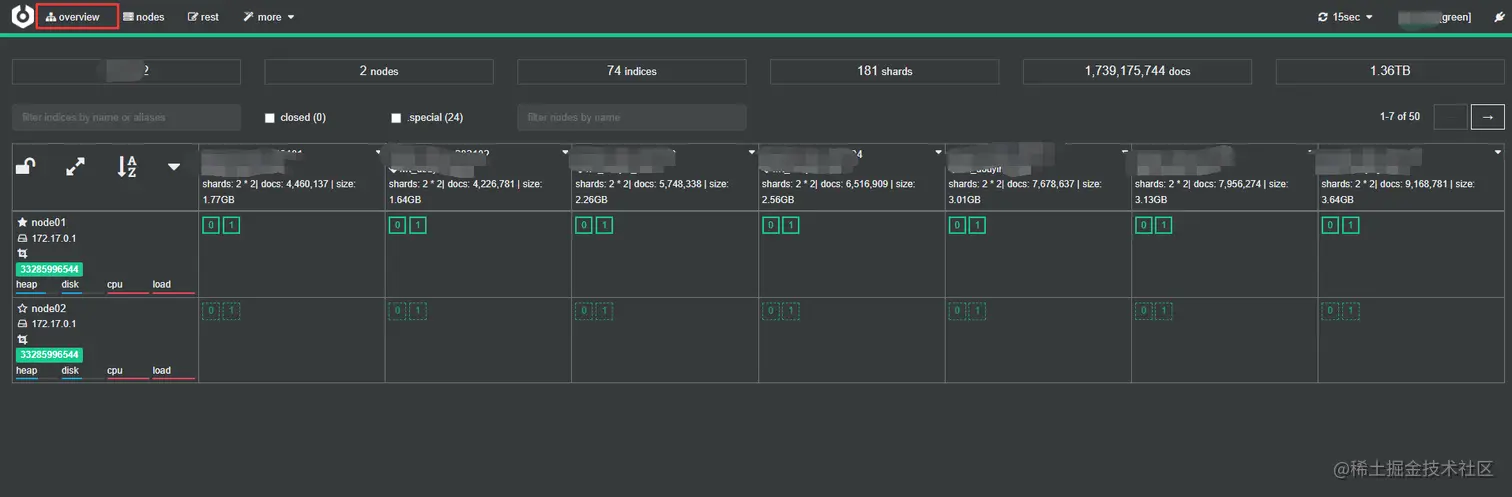Click the hollow star icon beside node02
Viewport: 1512px width, 497px height.
coord(22,309)
